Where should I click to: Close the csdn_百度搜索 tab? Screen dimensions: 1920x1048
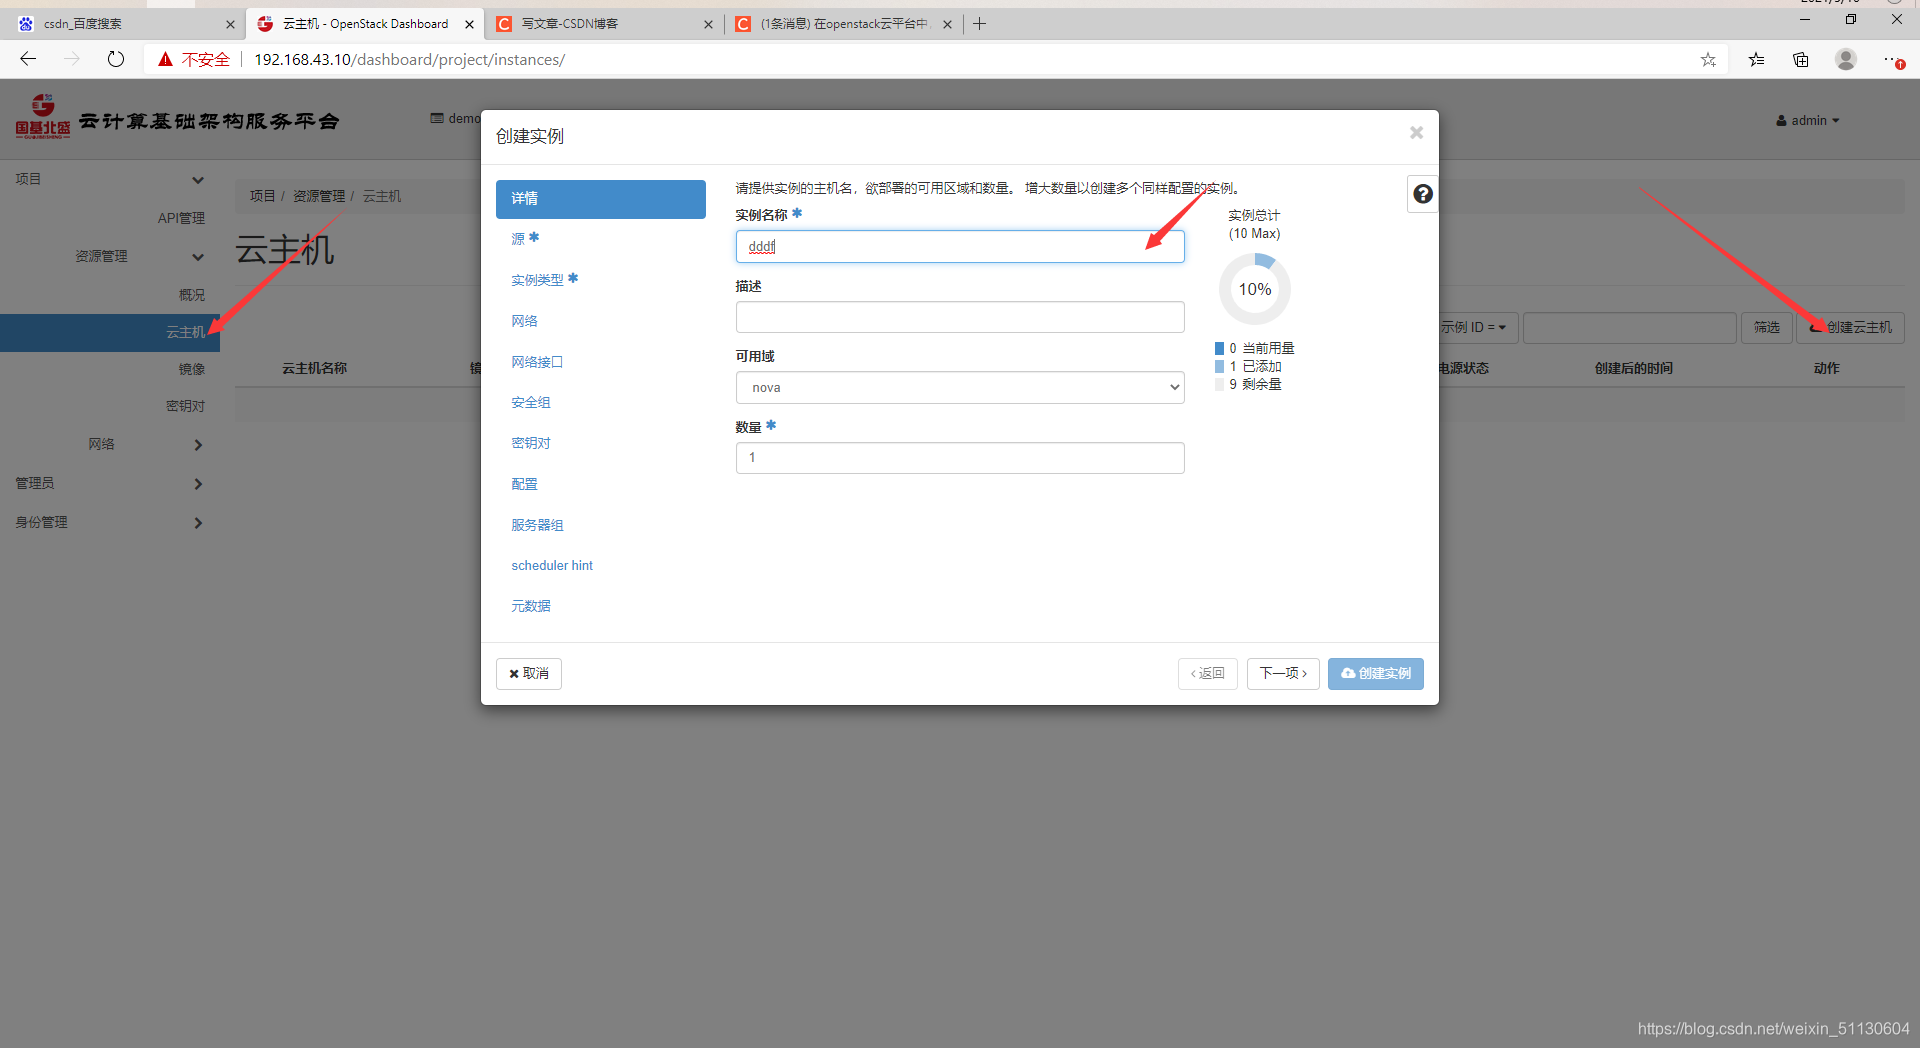click(230, 24)
